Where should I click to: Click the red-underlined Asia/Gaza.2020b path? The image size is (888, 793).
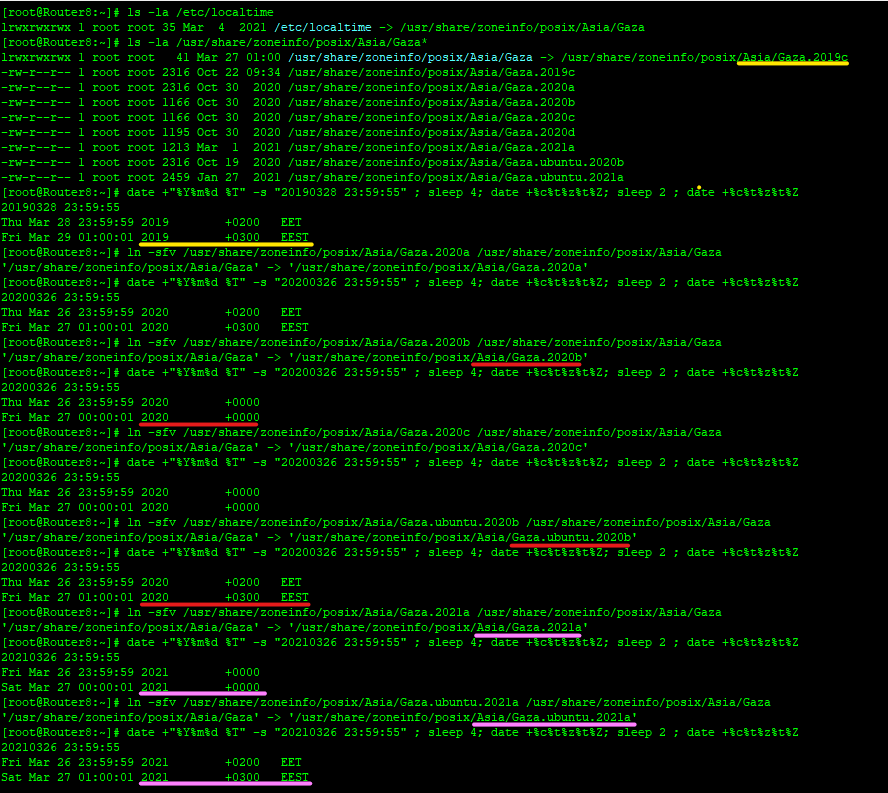527,358
